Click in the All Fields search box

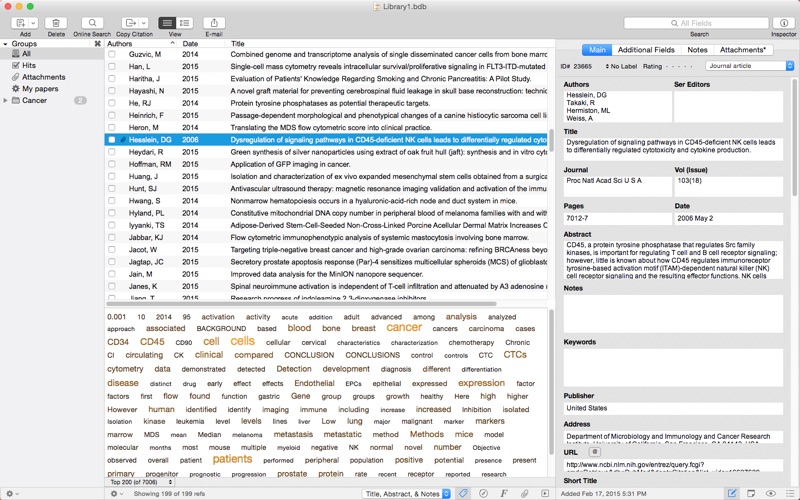(x=696, y=23)
